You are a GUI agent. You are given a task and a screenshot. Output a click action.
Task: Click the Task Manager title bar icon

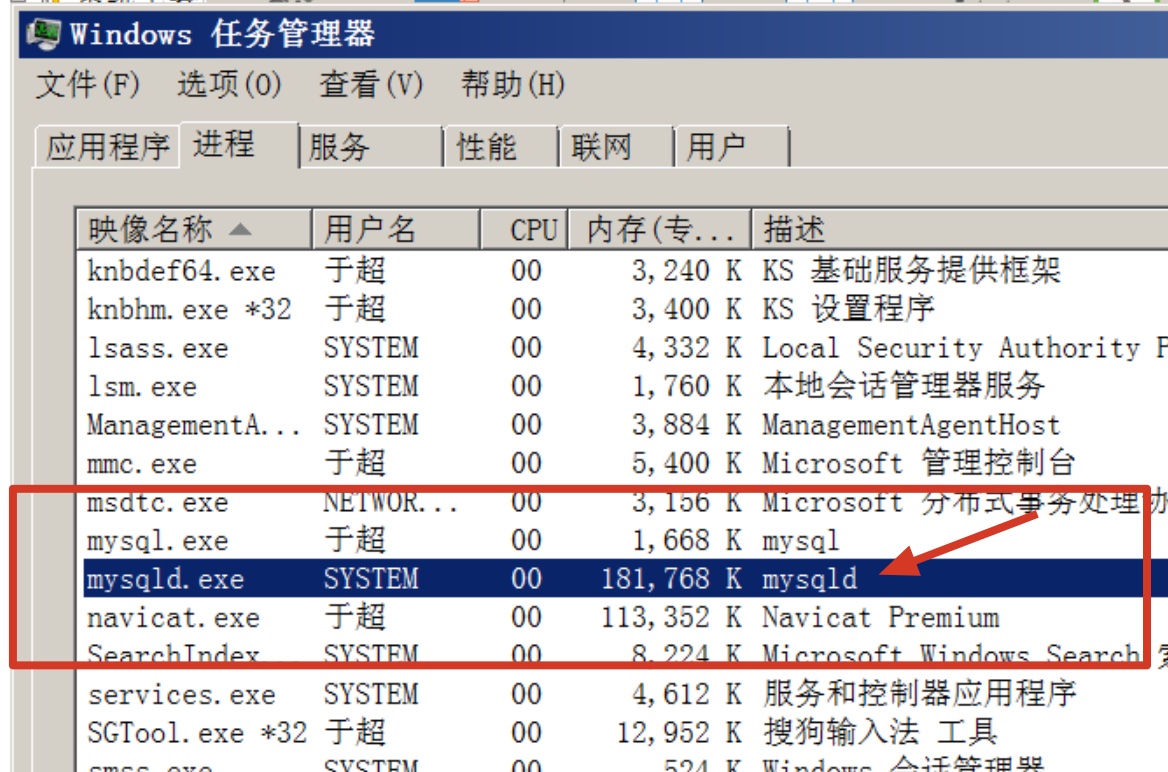point(44,34)
